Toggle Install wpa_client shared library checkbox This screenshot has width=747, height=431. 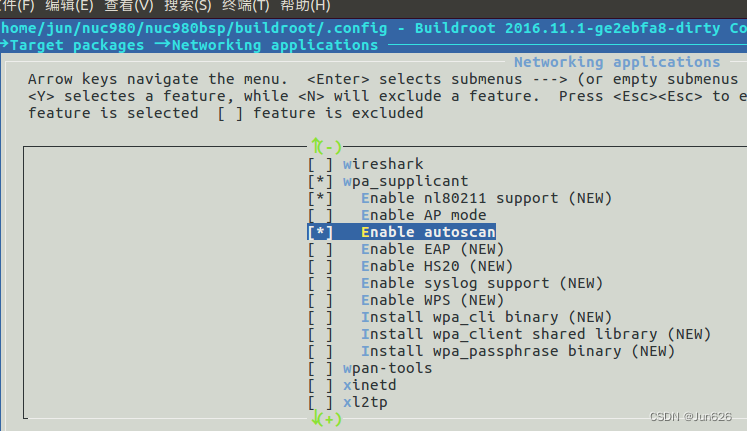point(320,334)
